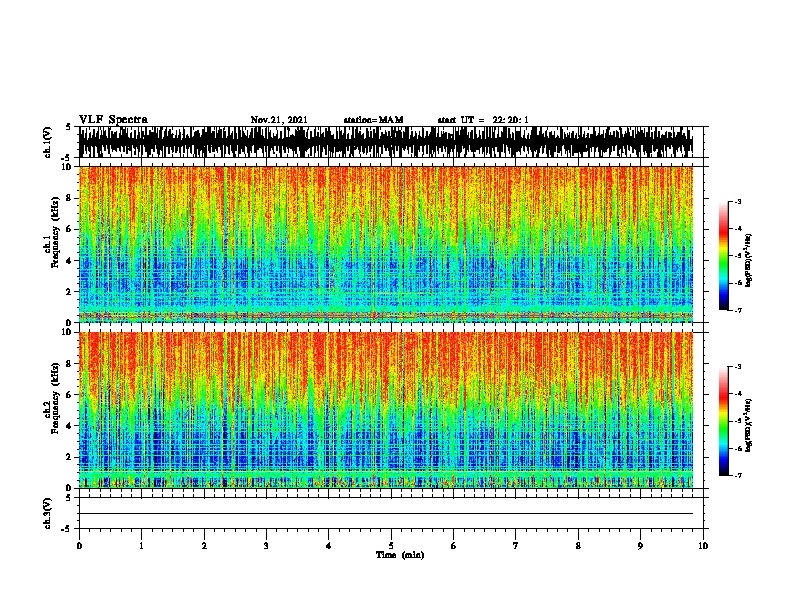
Task: Select the date label "Nov.21, 2021"
Action: [279, 120]
